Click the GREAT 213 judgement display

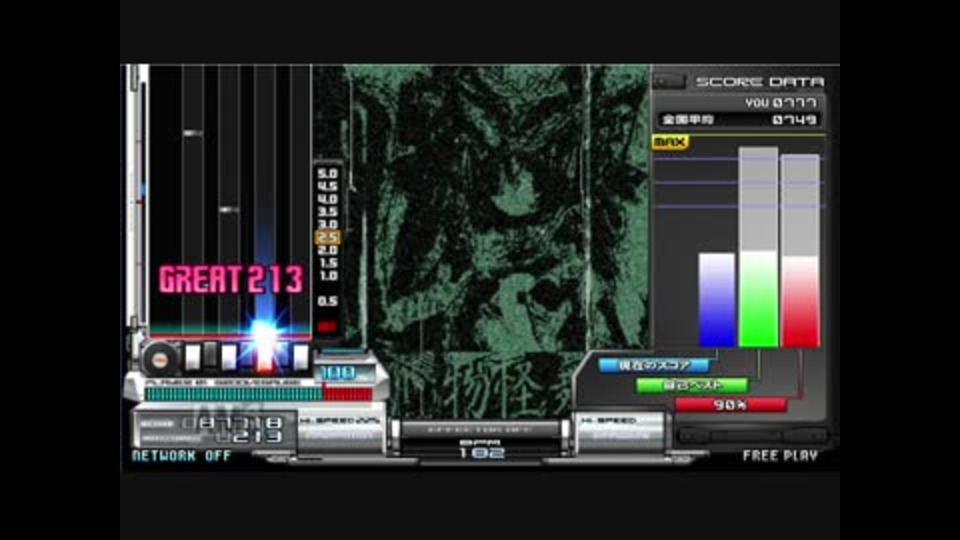coord(231,279)
